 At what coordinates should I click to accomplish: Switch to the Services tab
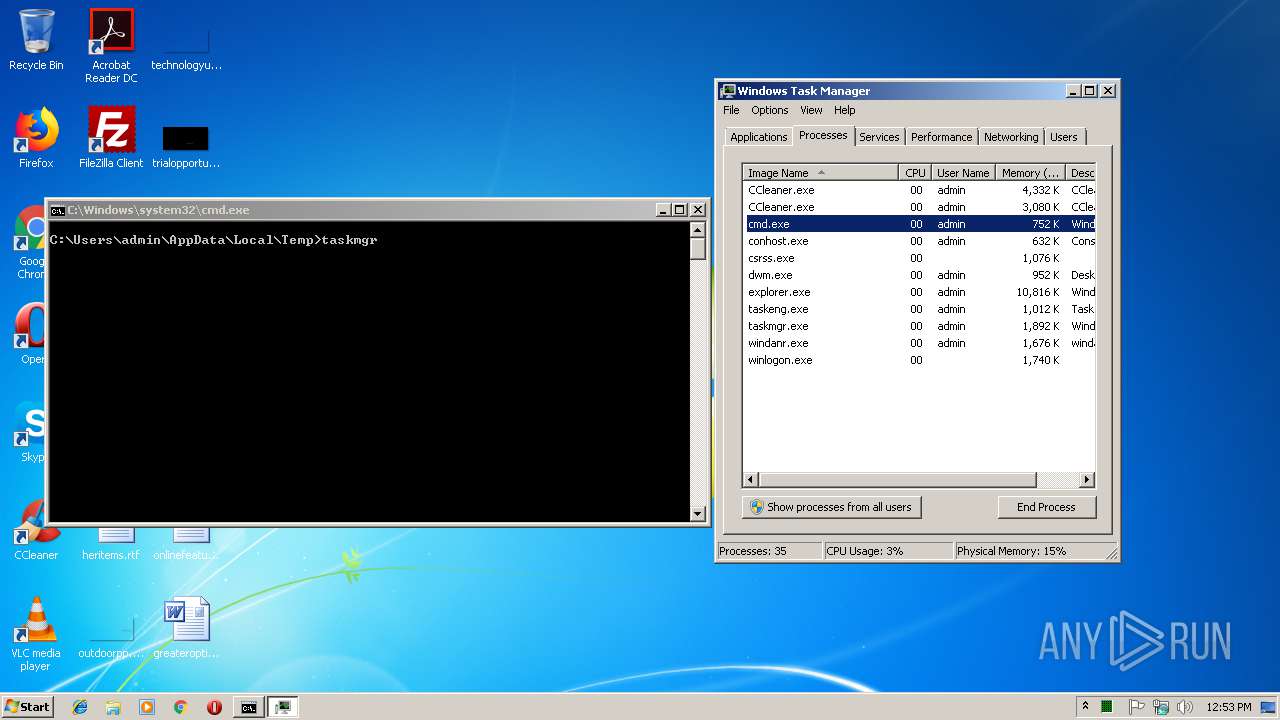(x=879, y=137)
